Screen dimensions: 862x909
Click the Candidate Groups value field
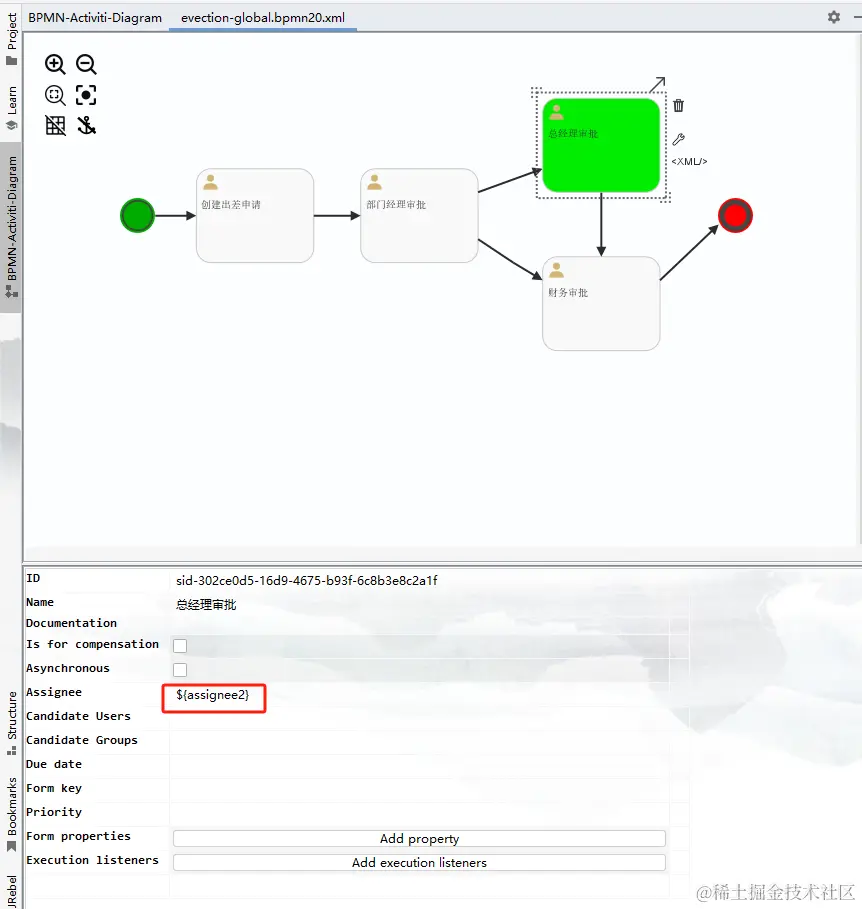point(419,741)
